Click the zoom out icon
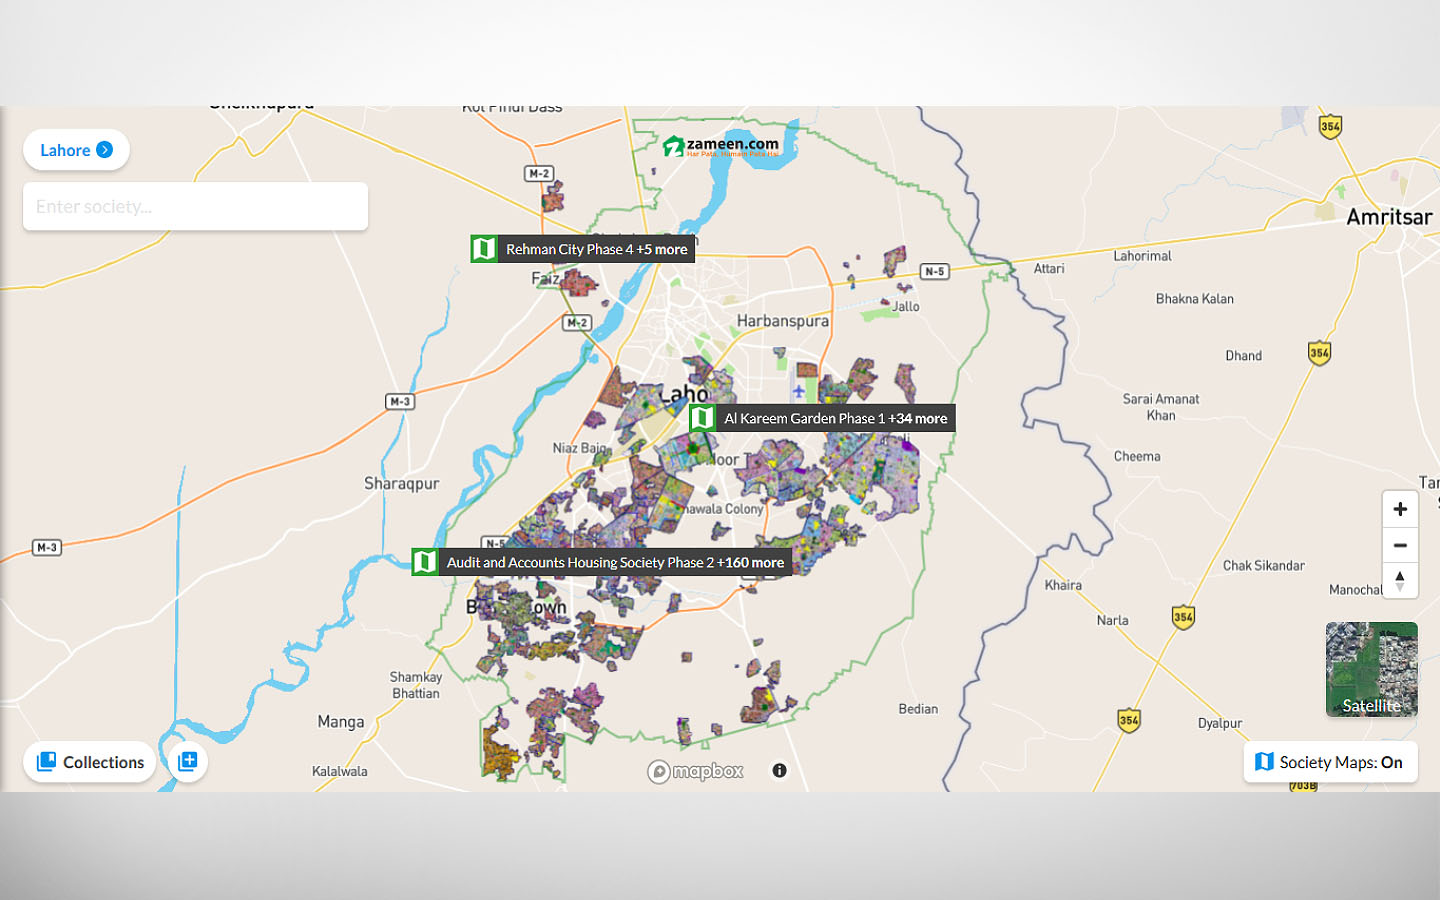 (1400, 544)
